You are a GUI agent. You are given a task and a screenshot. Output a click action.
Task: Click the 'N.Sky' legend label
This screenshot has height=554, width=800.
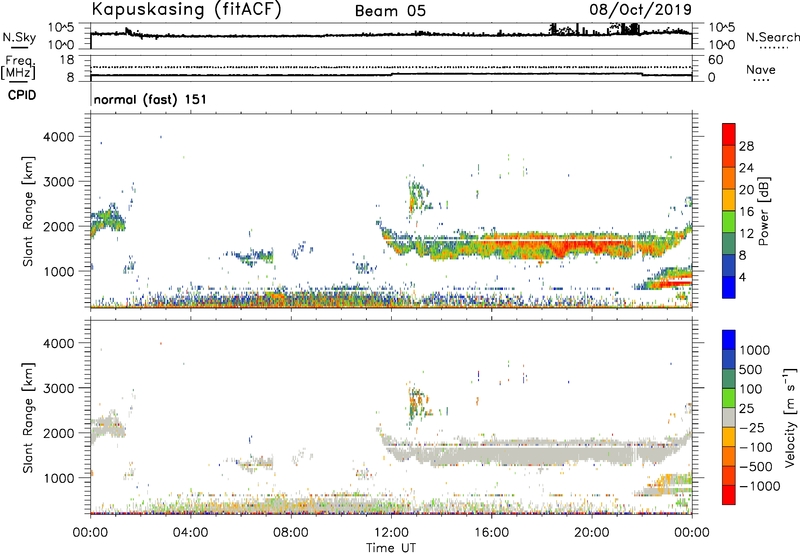tap(19, 37)
